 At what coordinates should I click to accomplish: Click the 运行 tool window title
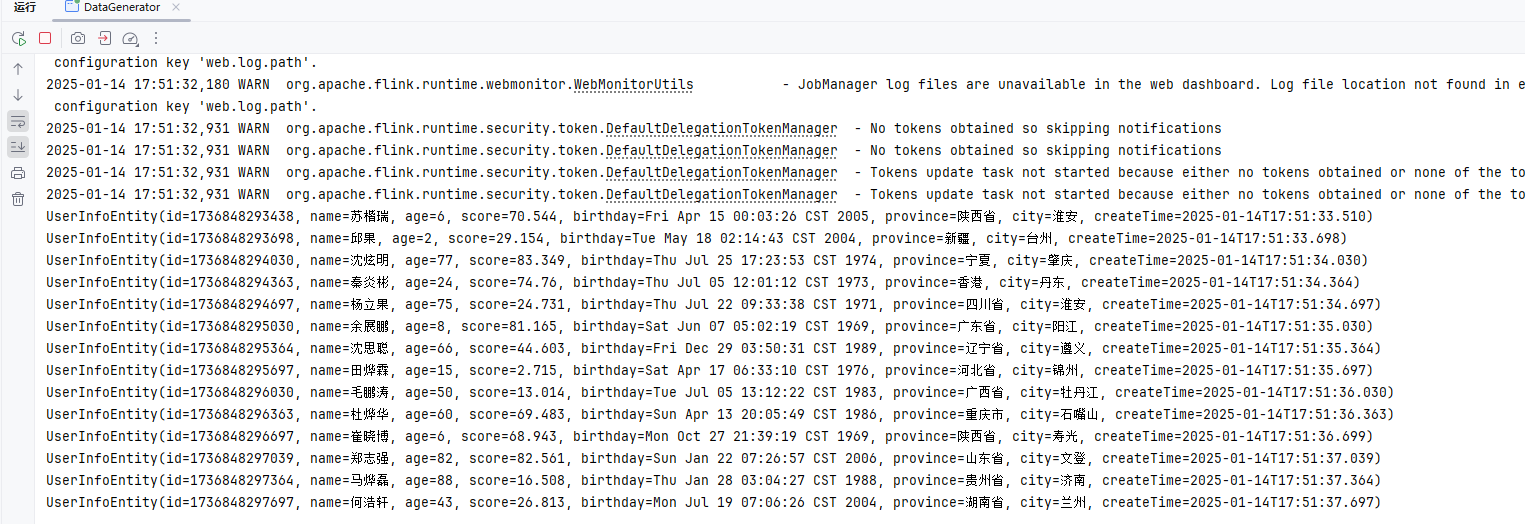(25, 7)
